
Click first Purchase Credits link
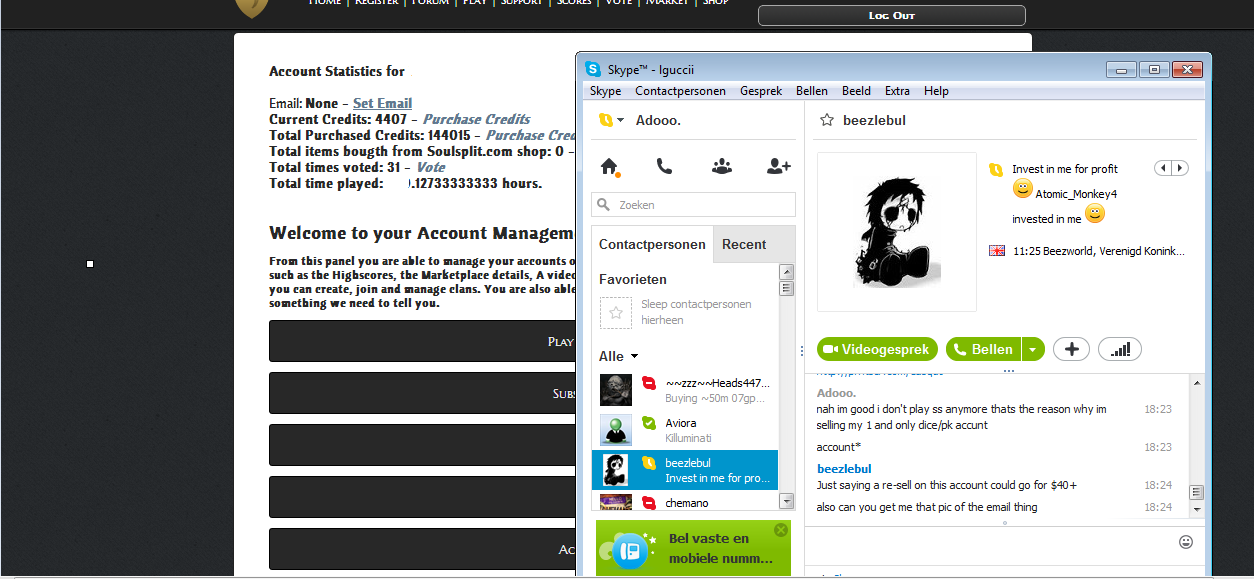(x=476, y=119)
